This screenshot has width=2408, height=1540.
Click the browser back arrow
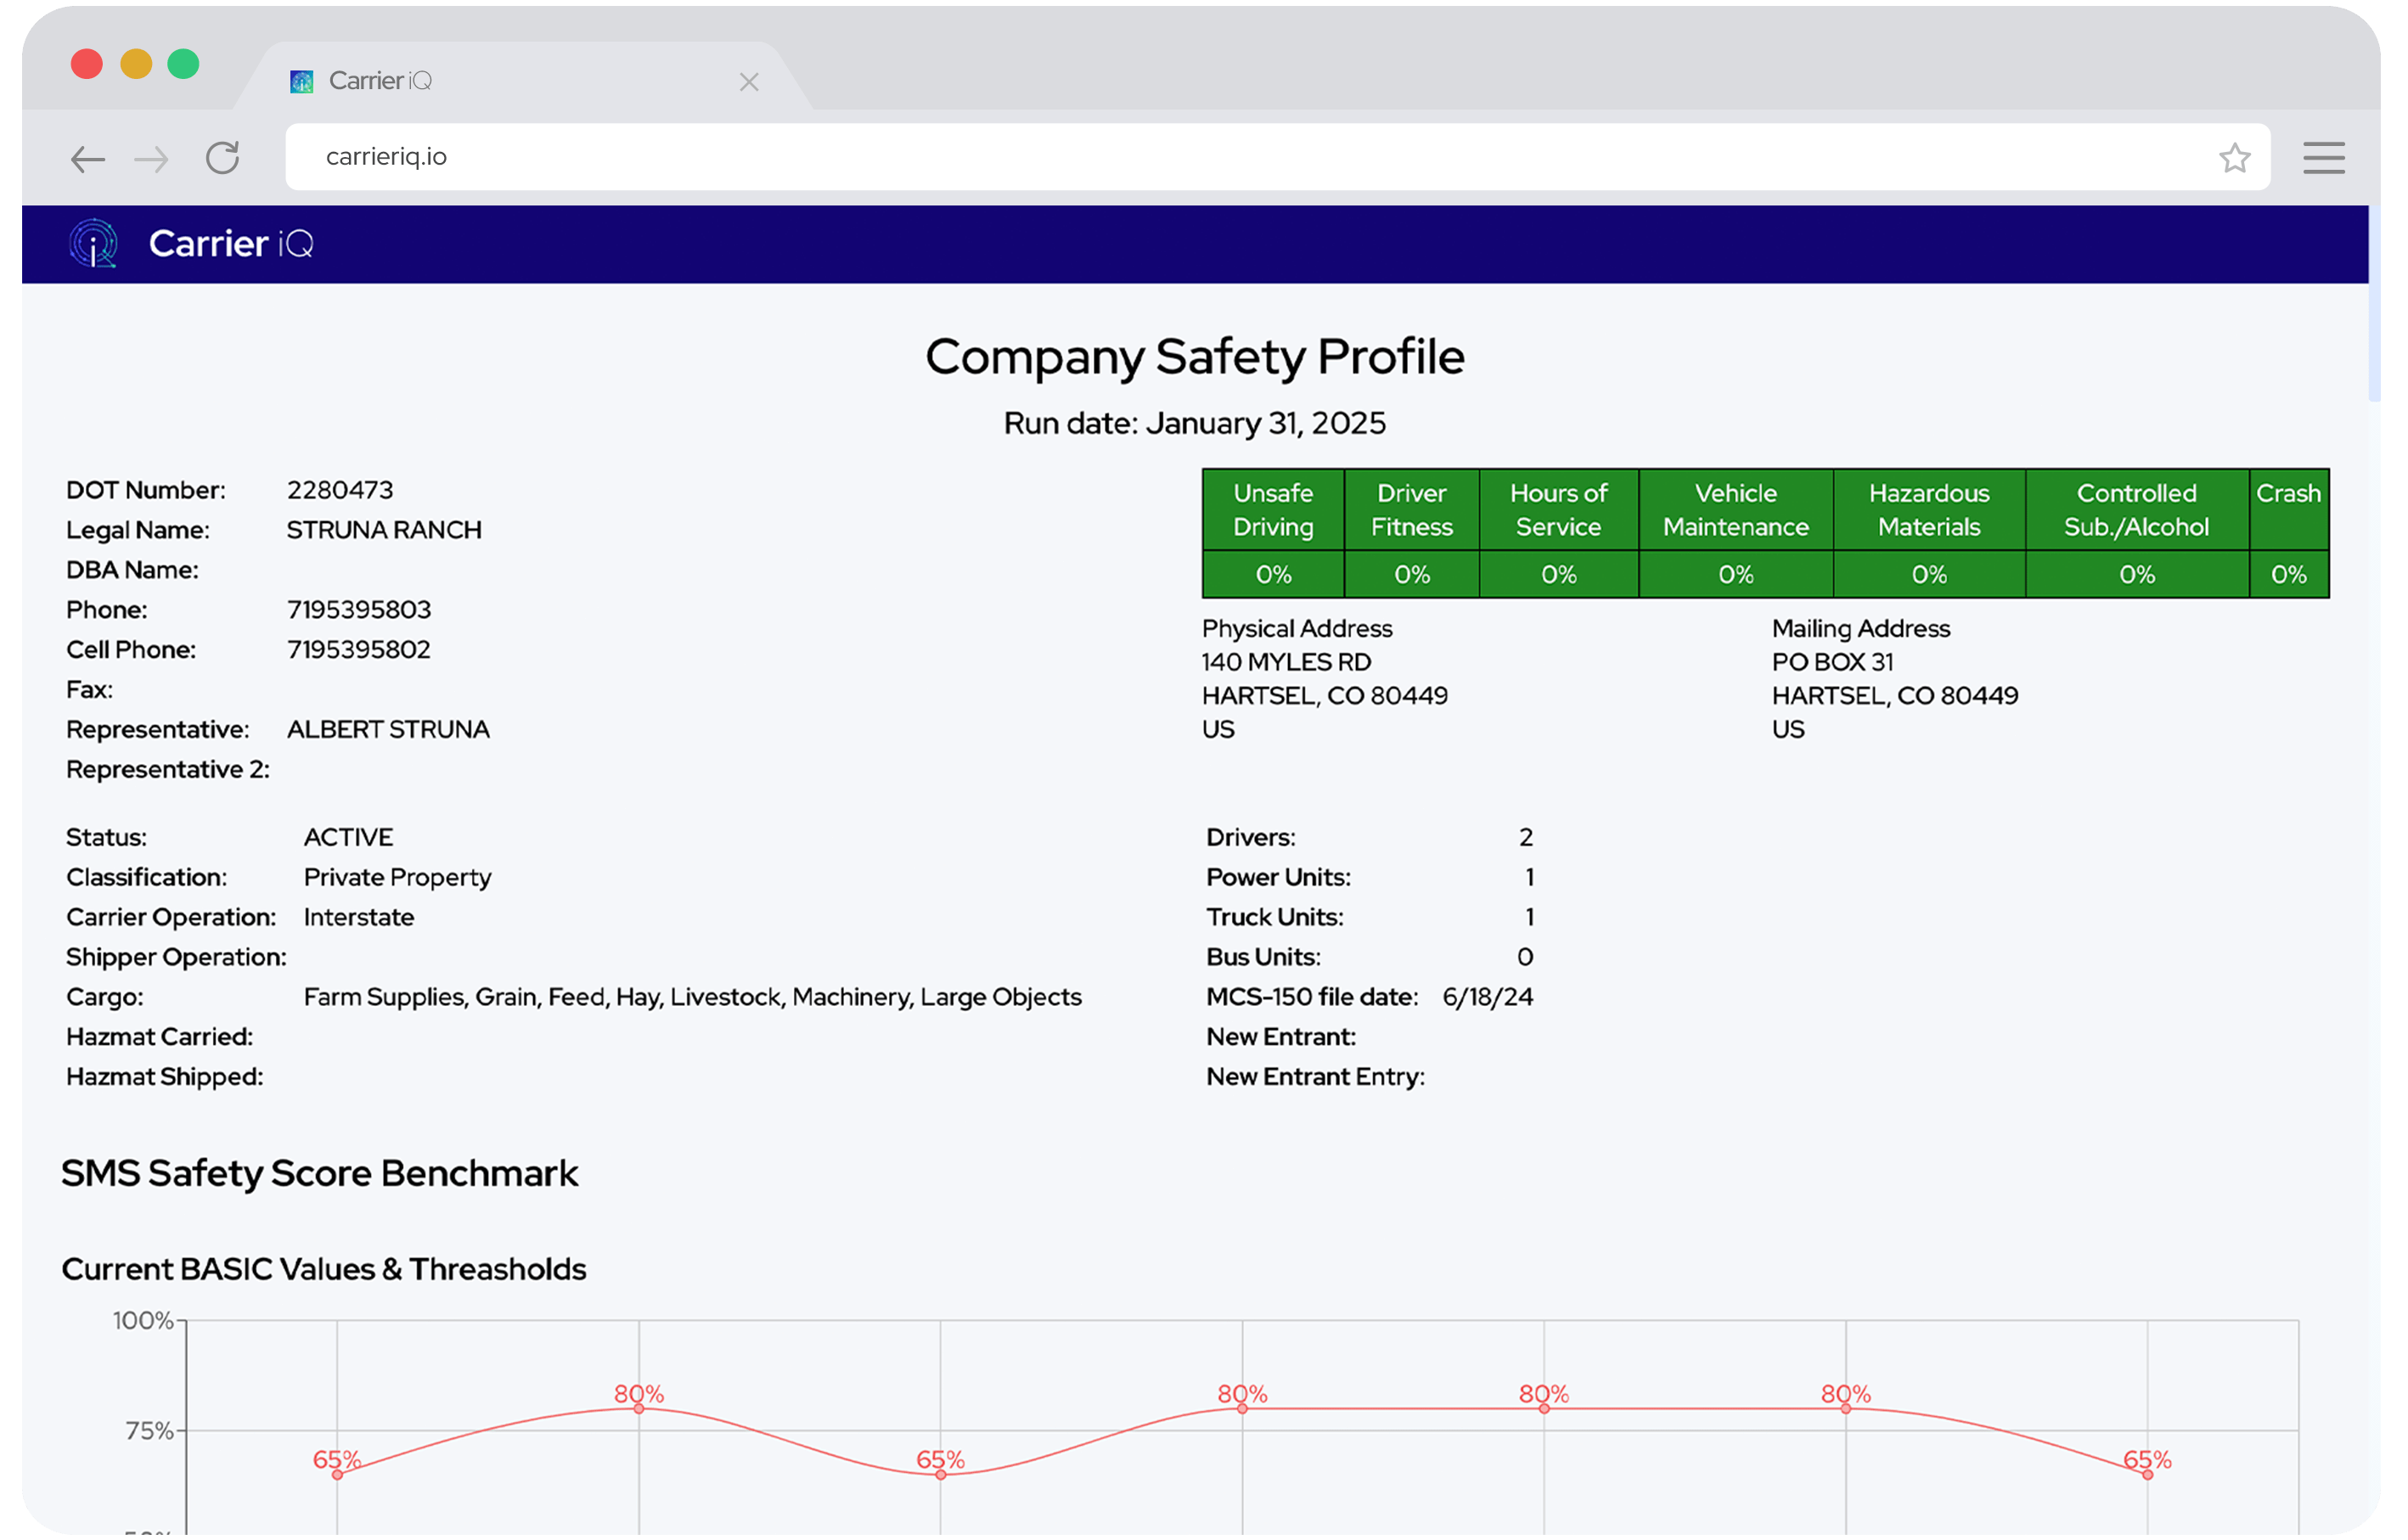[x=88, y=158]
